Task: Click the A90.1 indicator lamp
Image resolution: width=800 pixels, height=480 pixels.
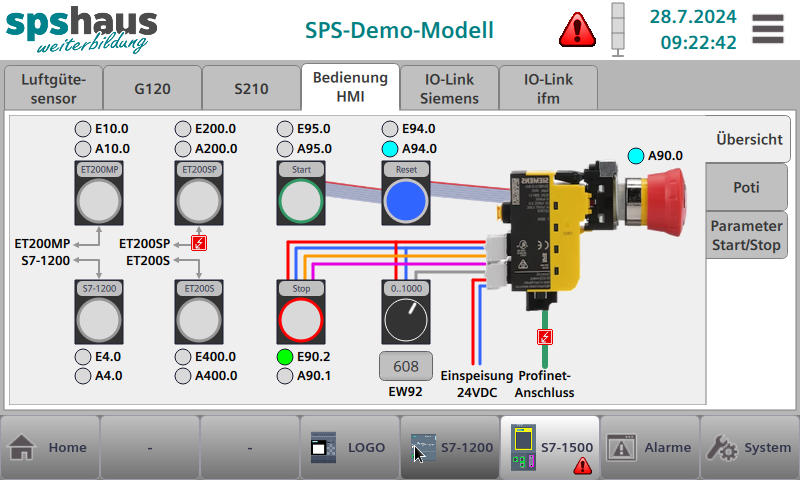Action: [x=285, y=376]
